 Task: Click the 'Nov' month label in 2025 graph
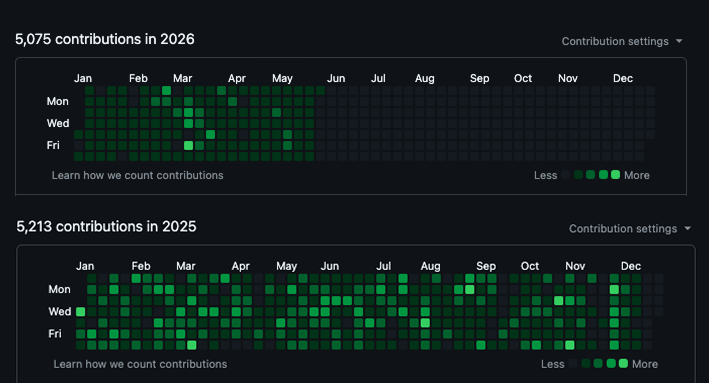pos(575,266)
